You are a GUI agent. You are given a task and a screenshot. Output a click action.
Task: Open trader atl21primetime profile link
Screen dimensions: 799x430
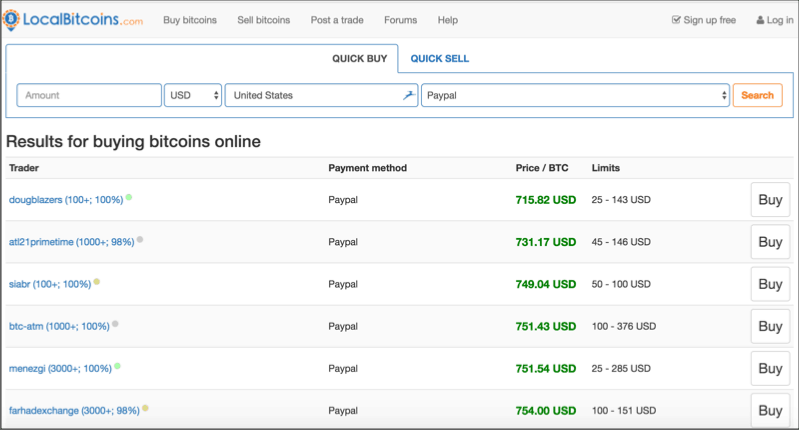pyautogui.click(x=71, y=242)
